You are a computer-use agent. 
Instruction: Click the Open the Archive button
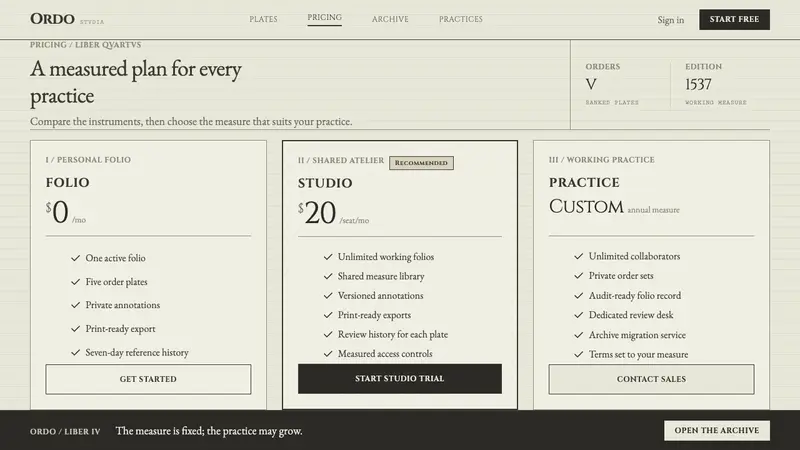(x=717, y=431)
